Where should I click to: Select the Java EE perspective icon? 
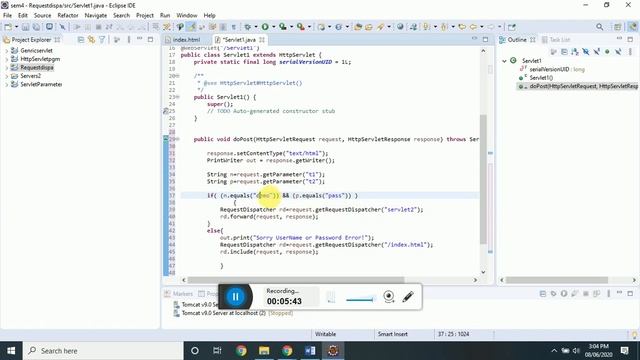[x=633, y=27]
